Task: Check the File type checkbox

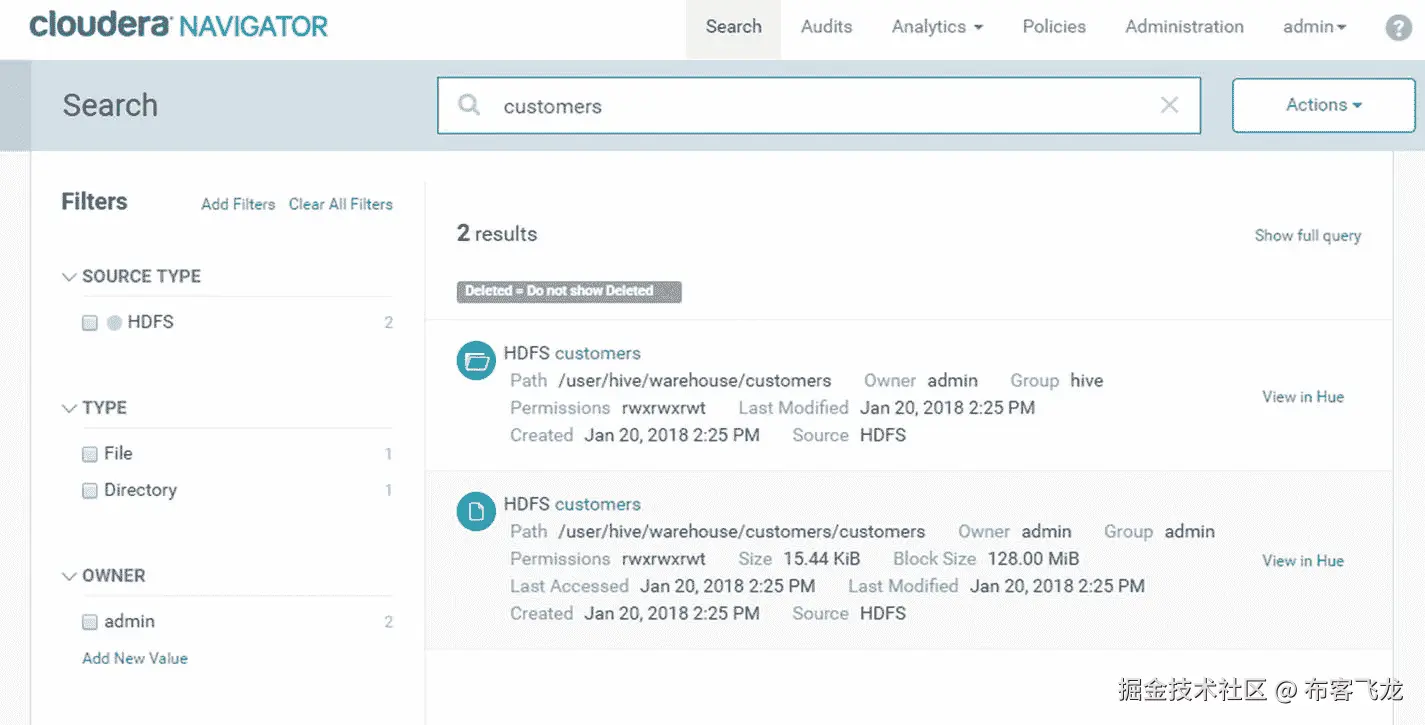Action: (x=90, y=454)
